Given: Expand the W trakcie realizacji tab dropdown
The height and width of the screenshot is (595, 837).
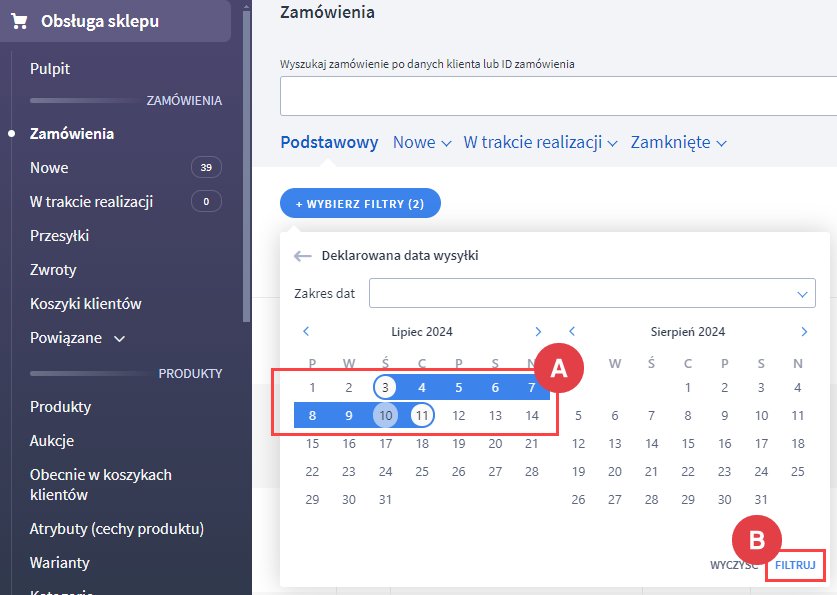Looking at the screenshot, I should pyautogui.click(x=540, y=142).
